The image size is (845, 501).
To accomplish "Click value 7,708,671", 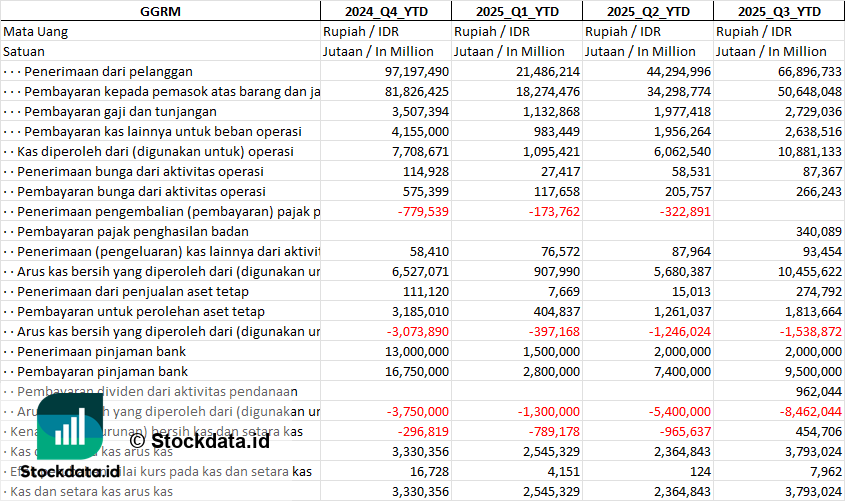I will pyautogui.click(x=420, y=151).
